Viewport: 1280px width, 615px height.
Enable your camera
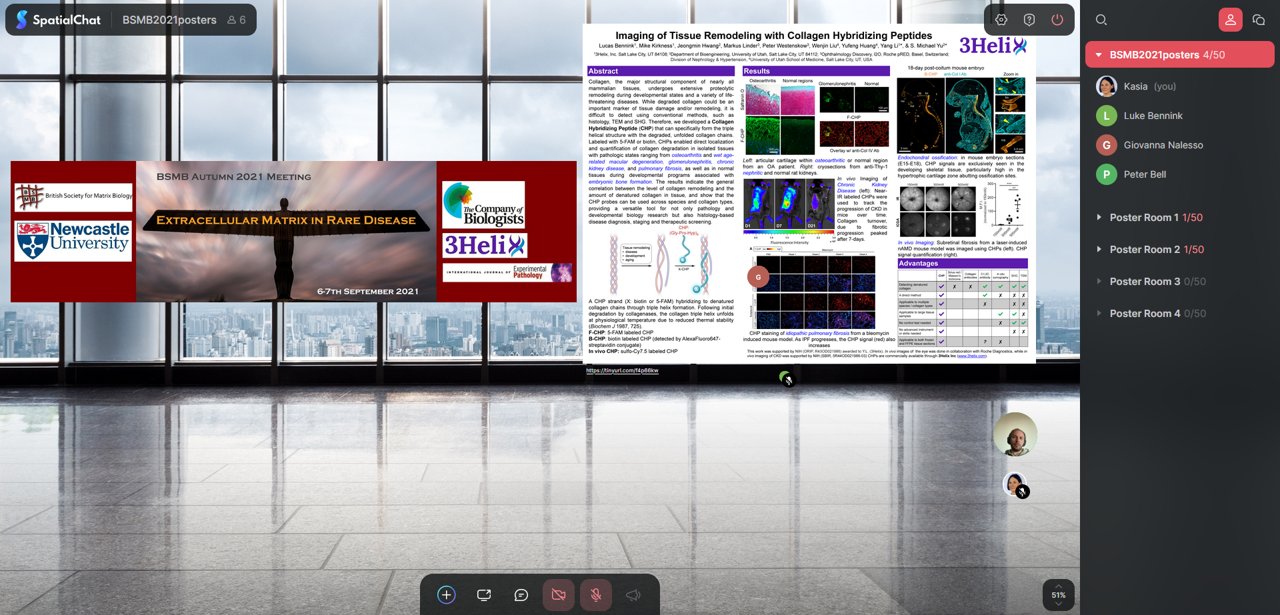pyautogui.click(x=558, y=594)
